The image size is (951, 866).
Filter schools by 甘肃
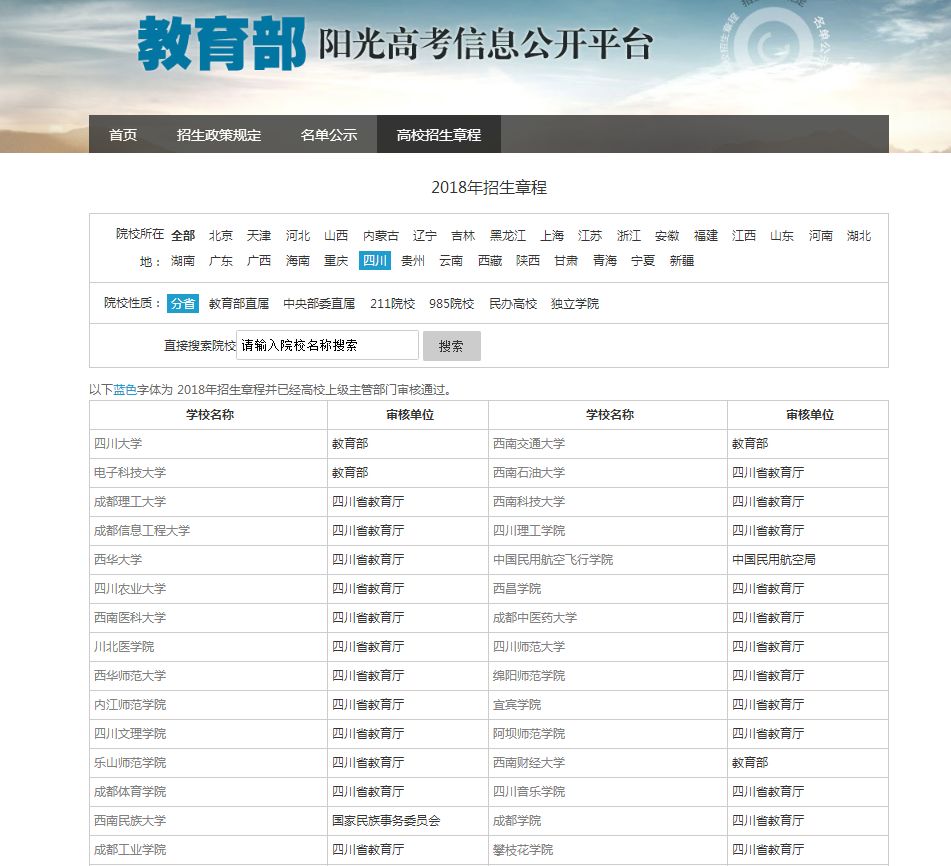pos(566,261)
